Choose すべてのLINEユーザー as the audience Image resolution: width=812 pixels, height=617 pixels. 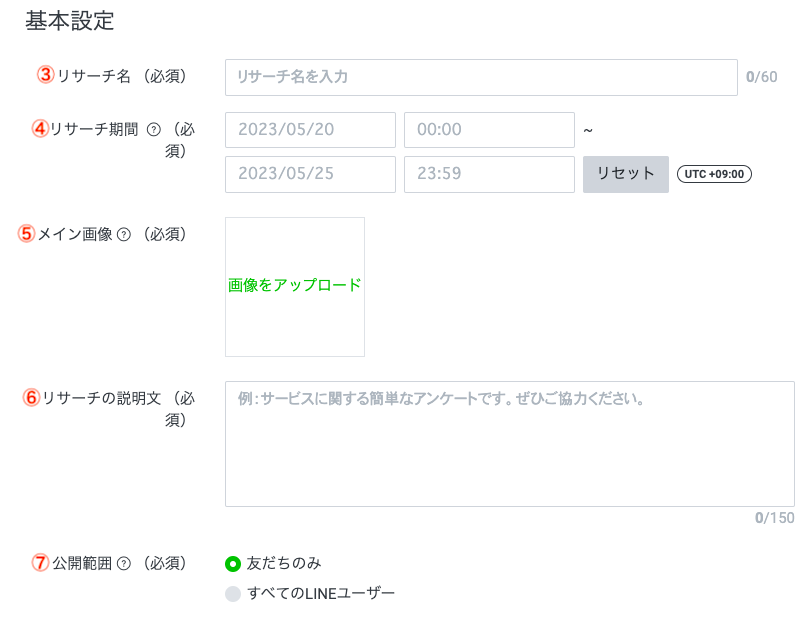pos(233,592)
